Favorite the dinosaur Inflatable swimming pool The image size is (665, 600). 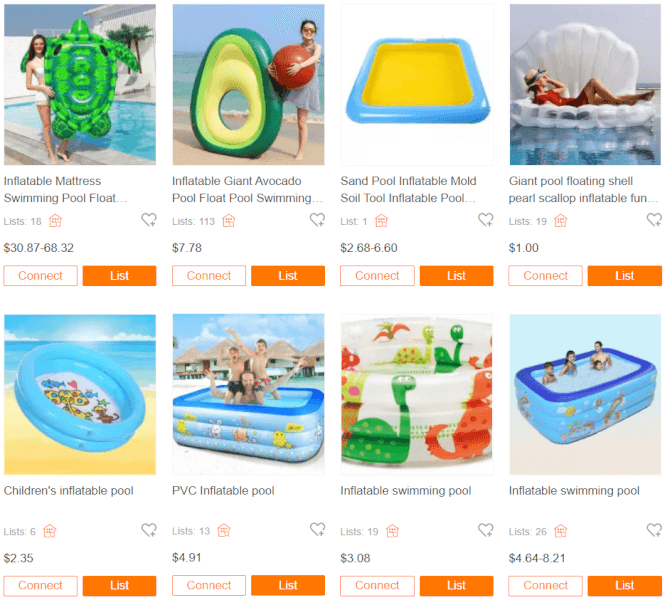tap(486, 530)
